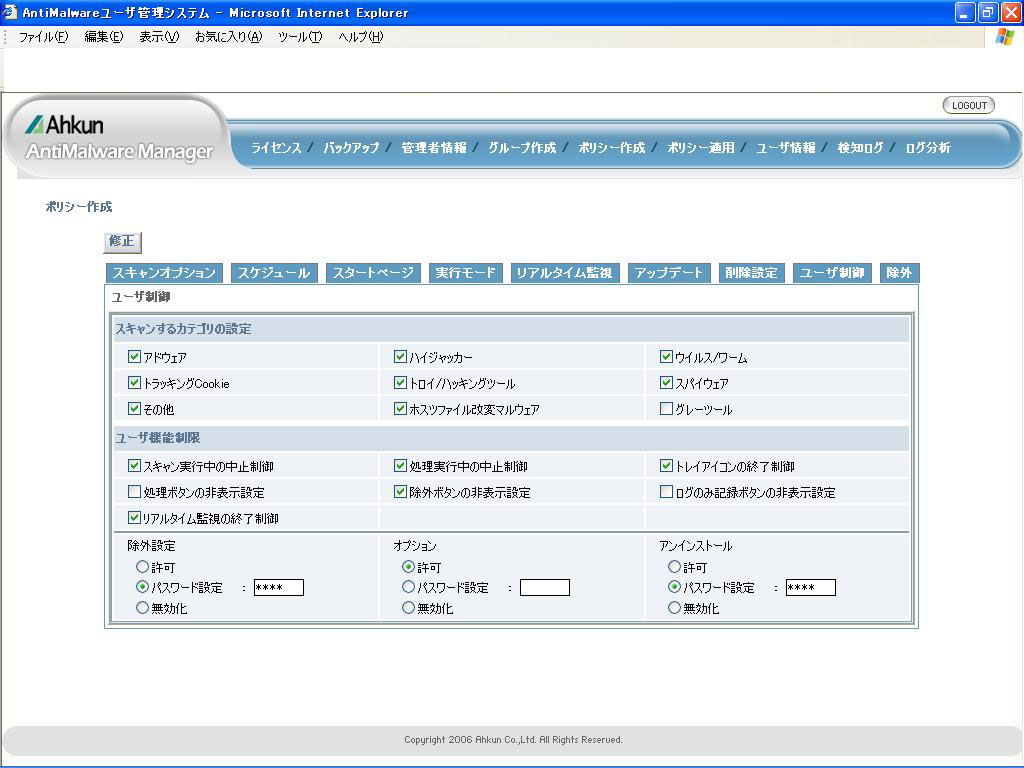
Task: Open the ファイル(F) menu
Action: (43, 37)
